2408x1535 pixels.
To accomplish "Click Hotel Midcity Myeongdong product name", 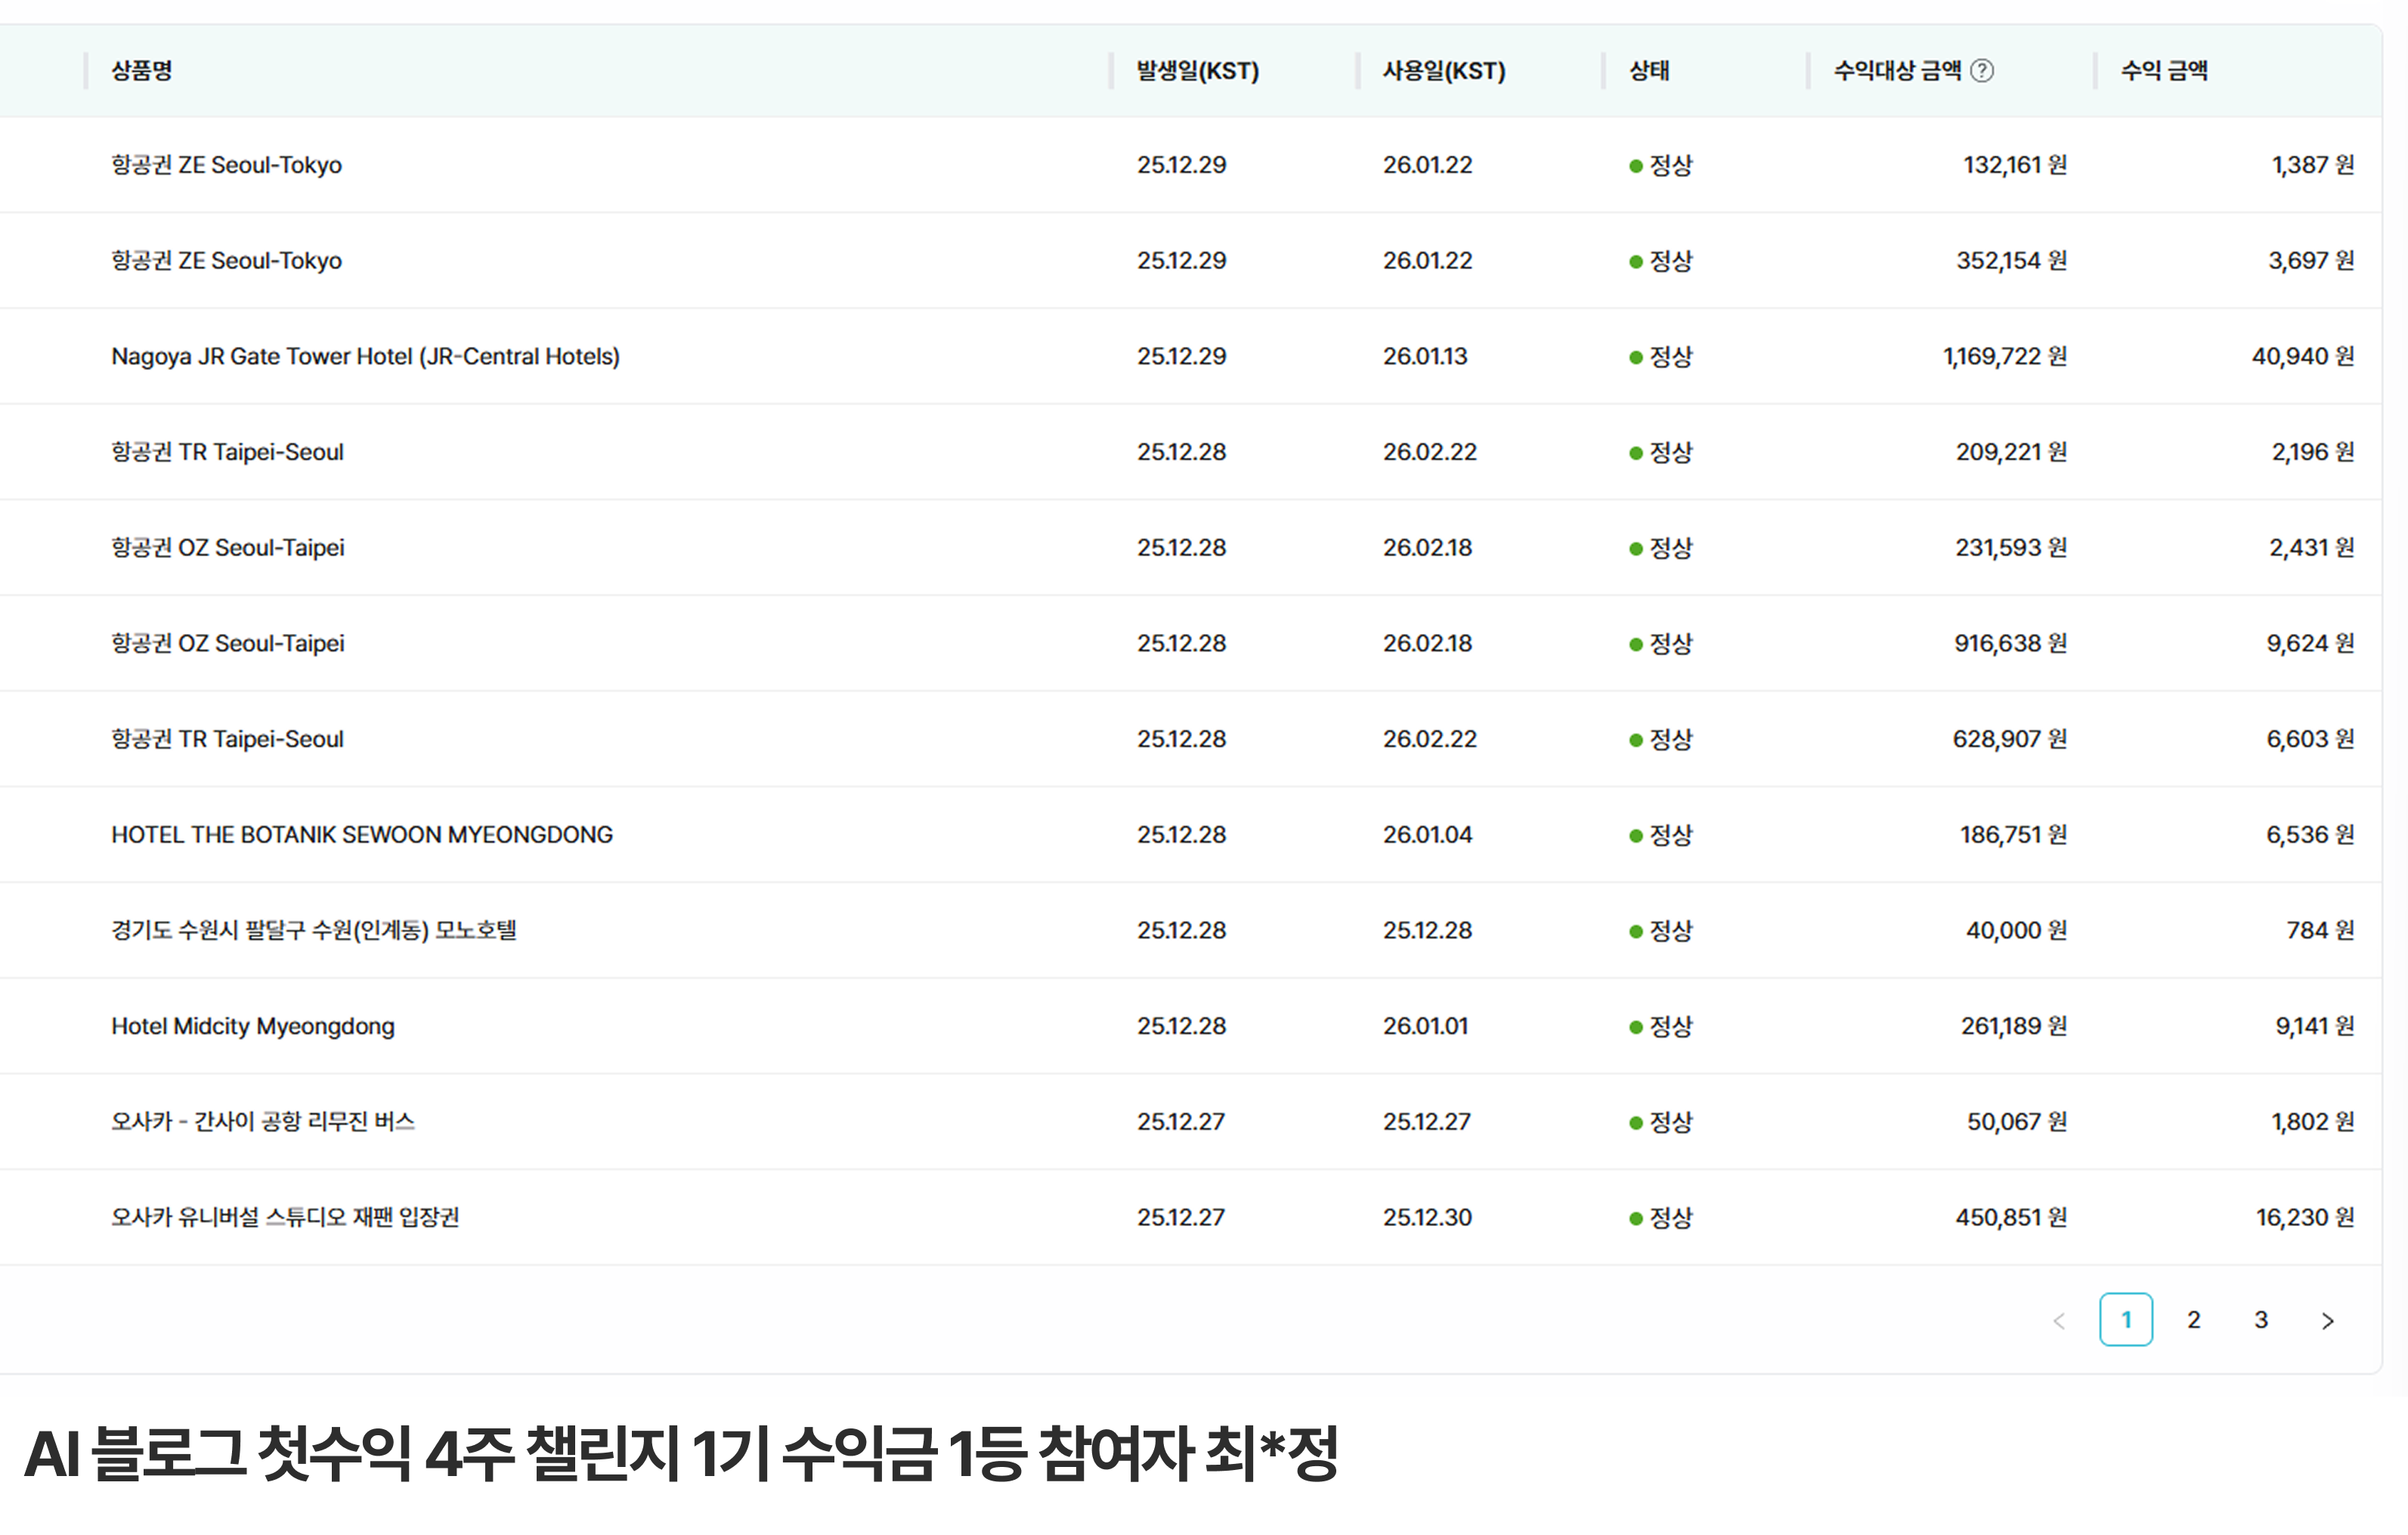I will coord(253,1026).
